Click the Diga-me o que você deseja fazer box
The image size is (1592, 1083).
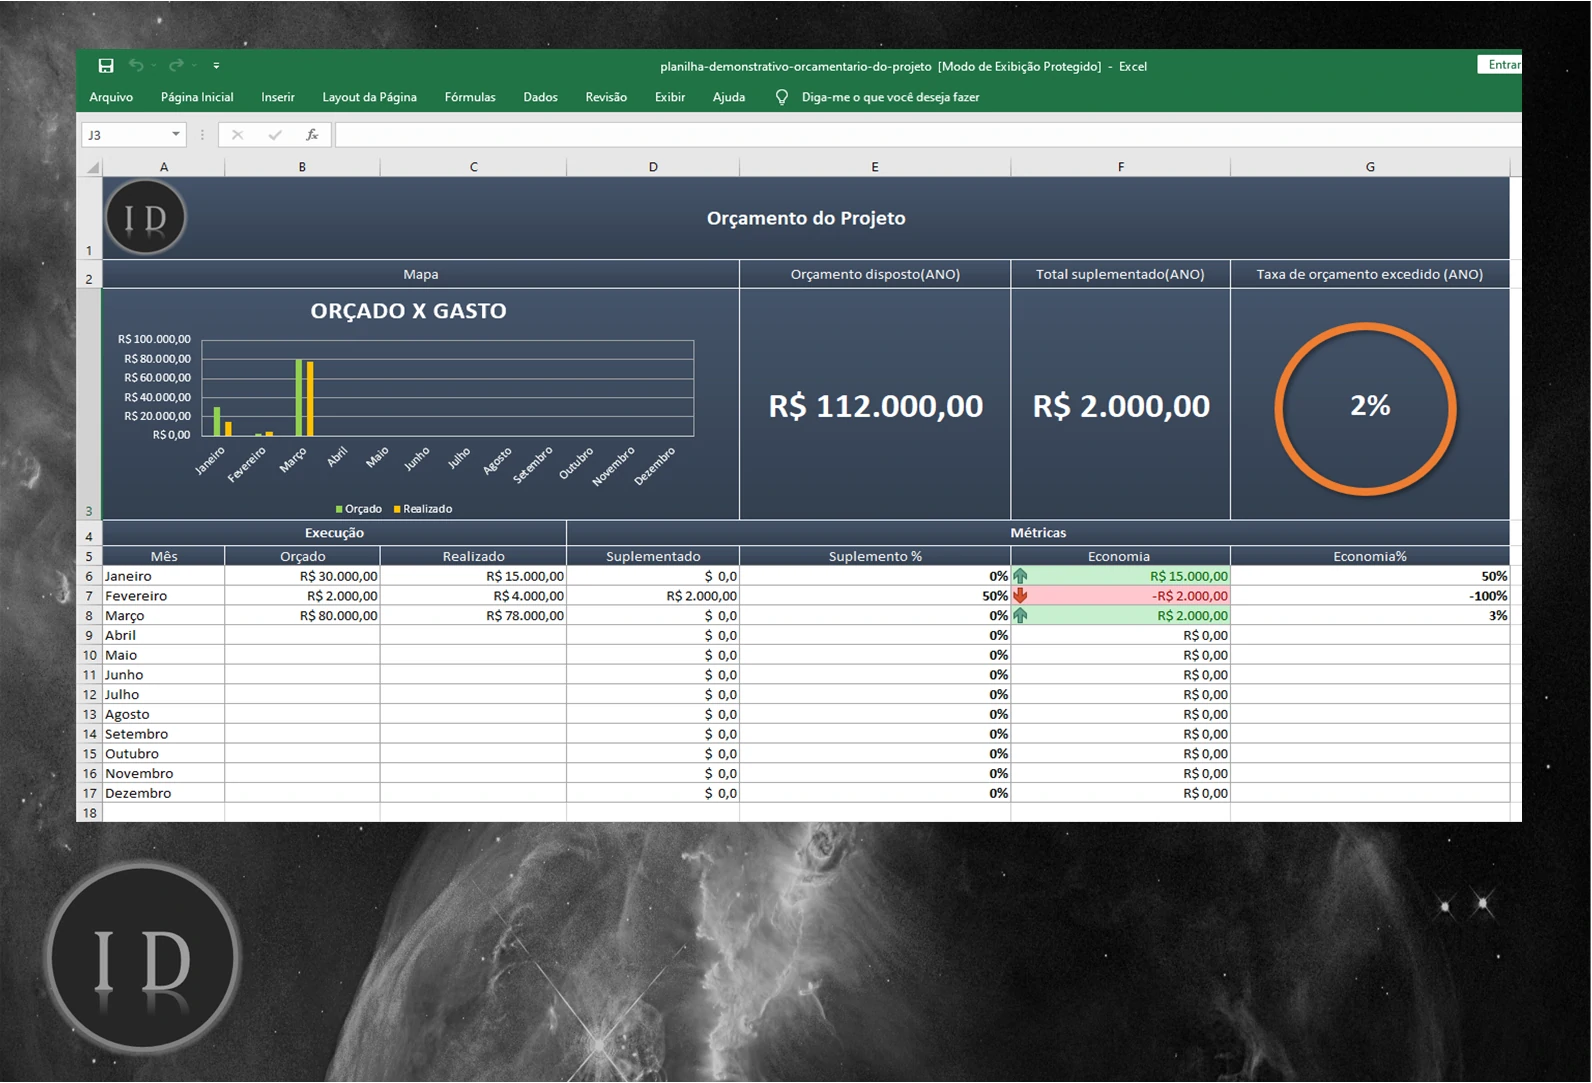point(890,97)
